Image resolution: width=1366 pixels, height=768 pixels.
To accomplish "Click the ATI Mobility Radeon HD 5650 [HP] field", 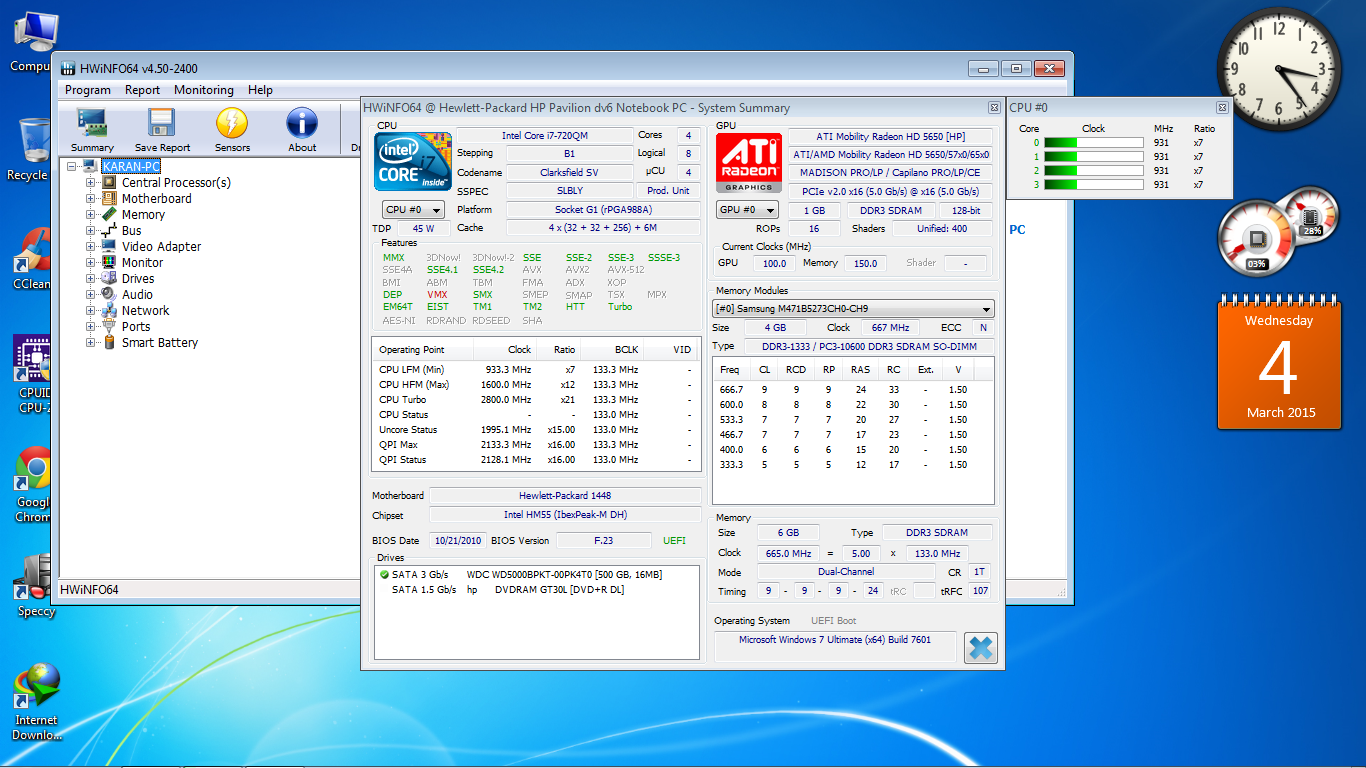I will click(x=890, y=137).
